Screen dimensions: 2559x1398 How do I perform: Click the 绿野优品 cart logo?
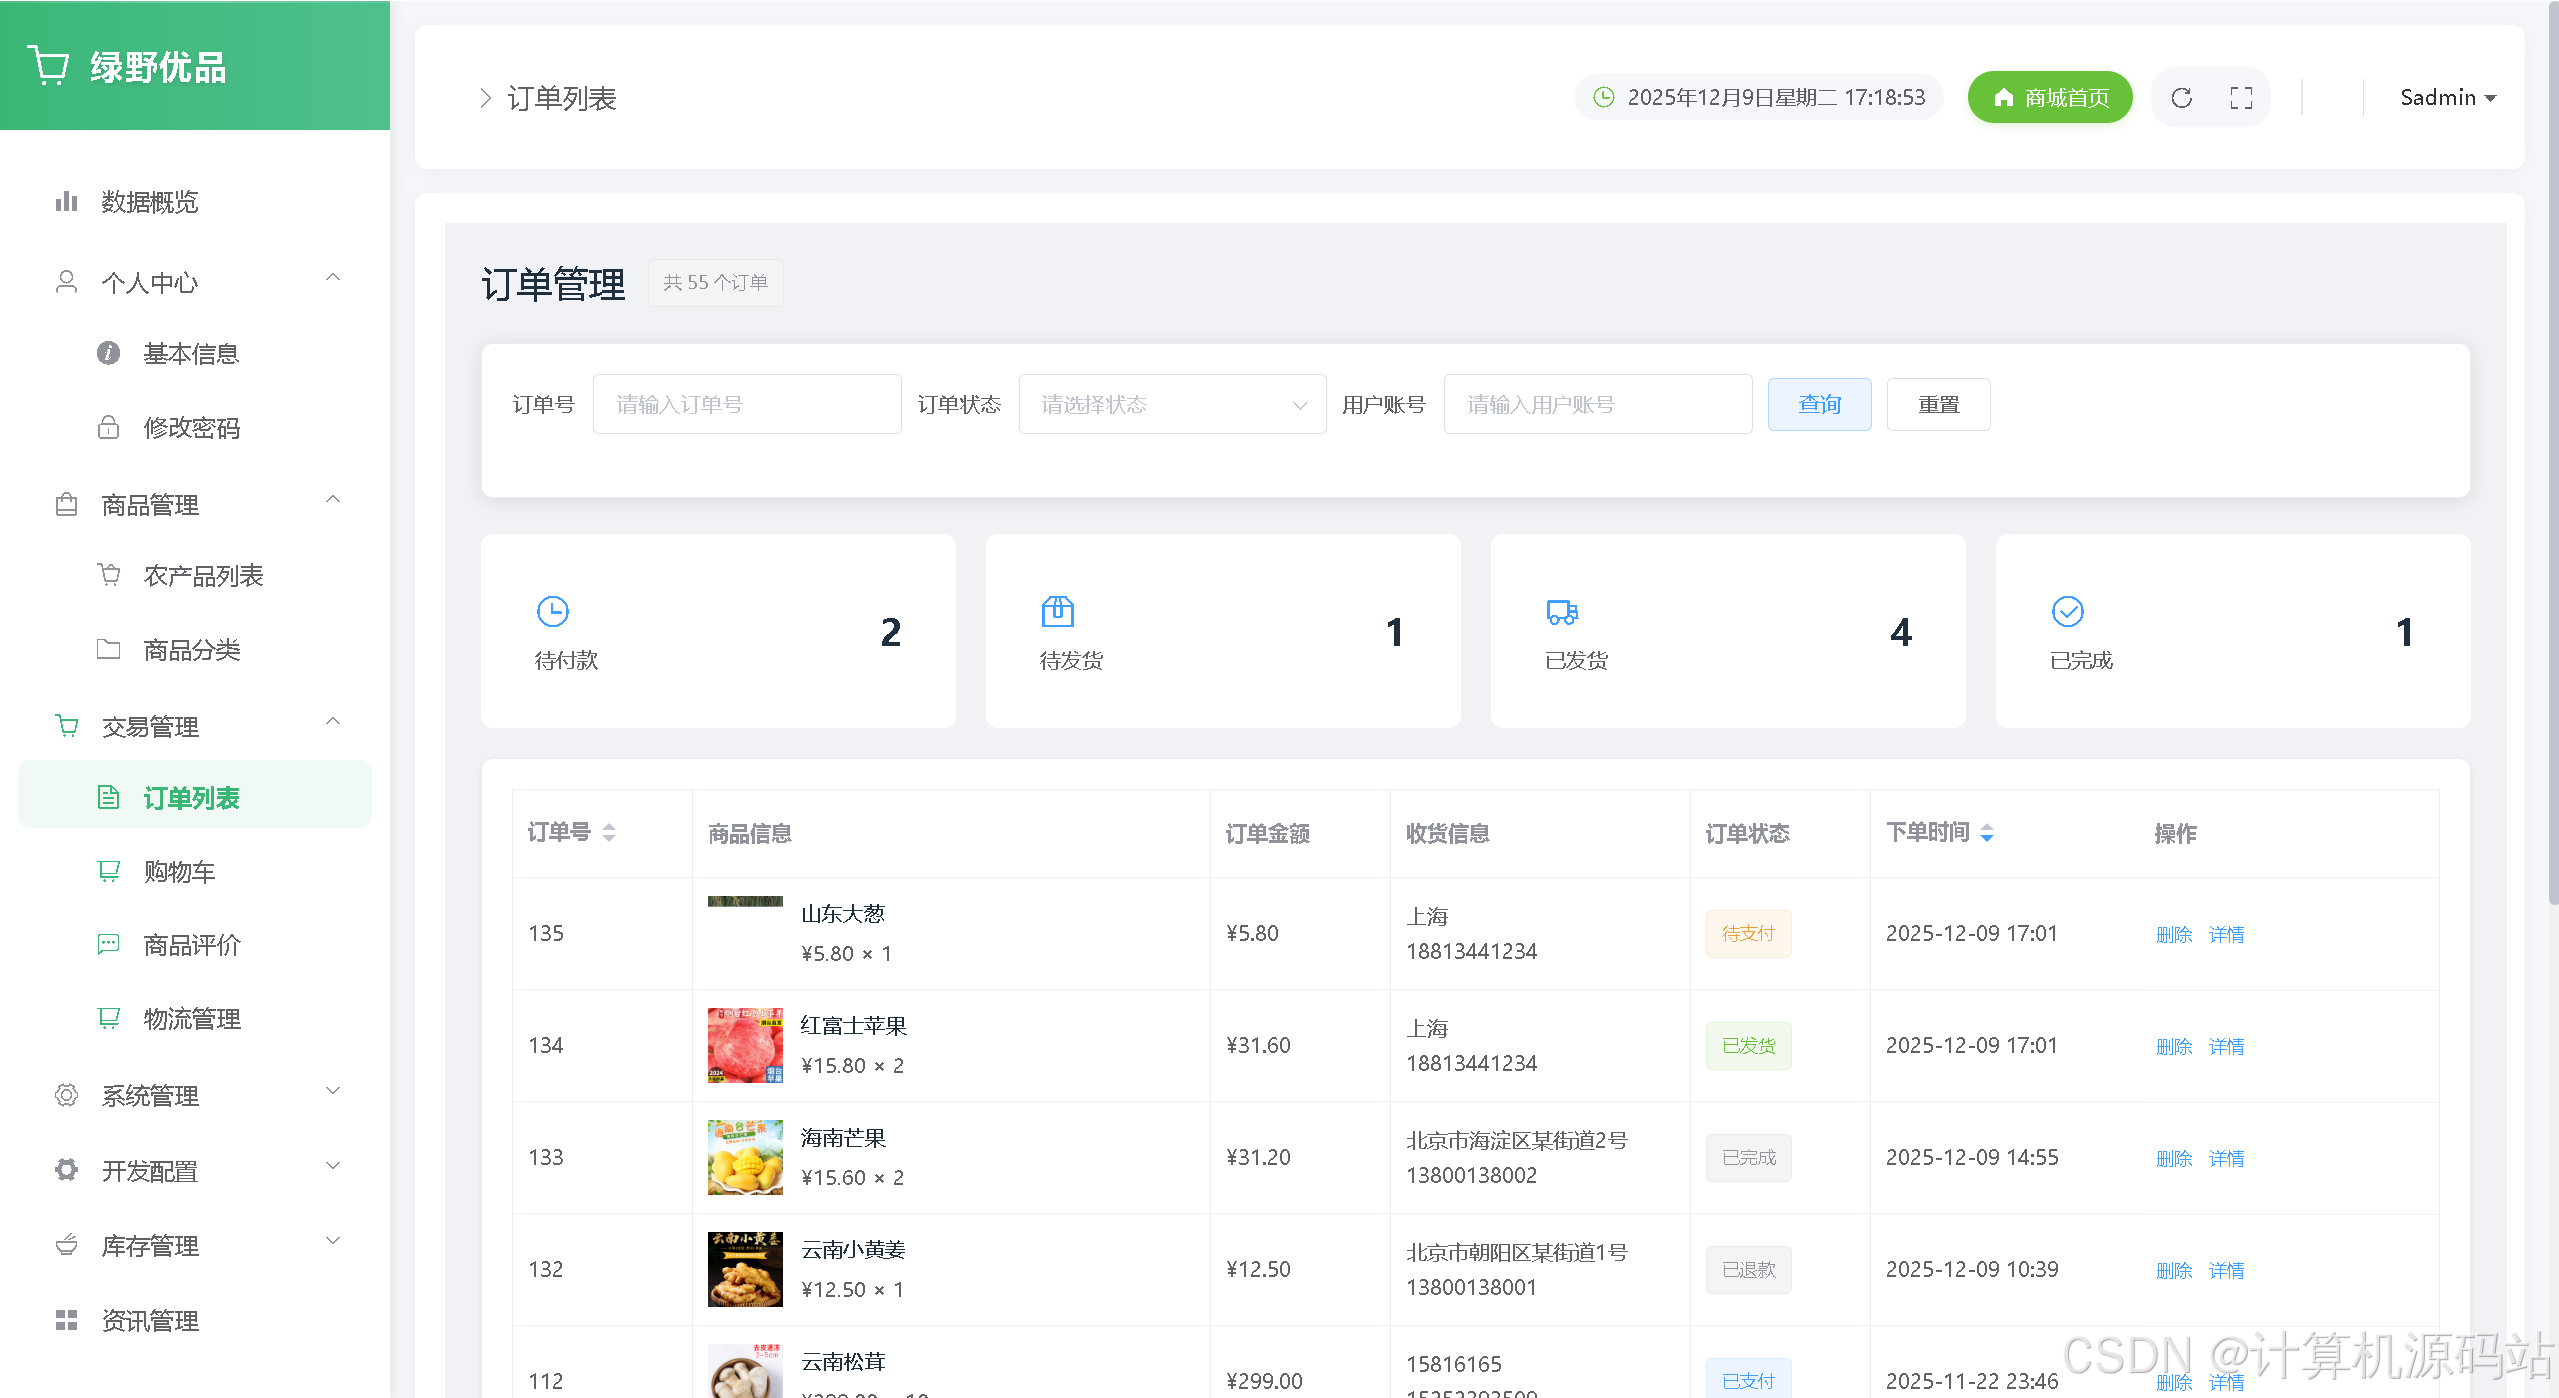coord(48,66)
